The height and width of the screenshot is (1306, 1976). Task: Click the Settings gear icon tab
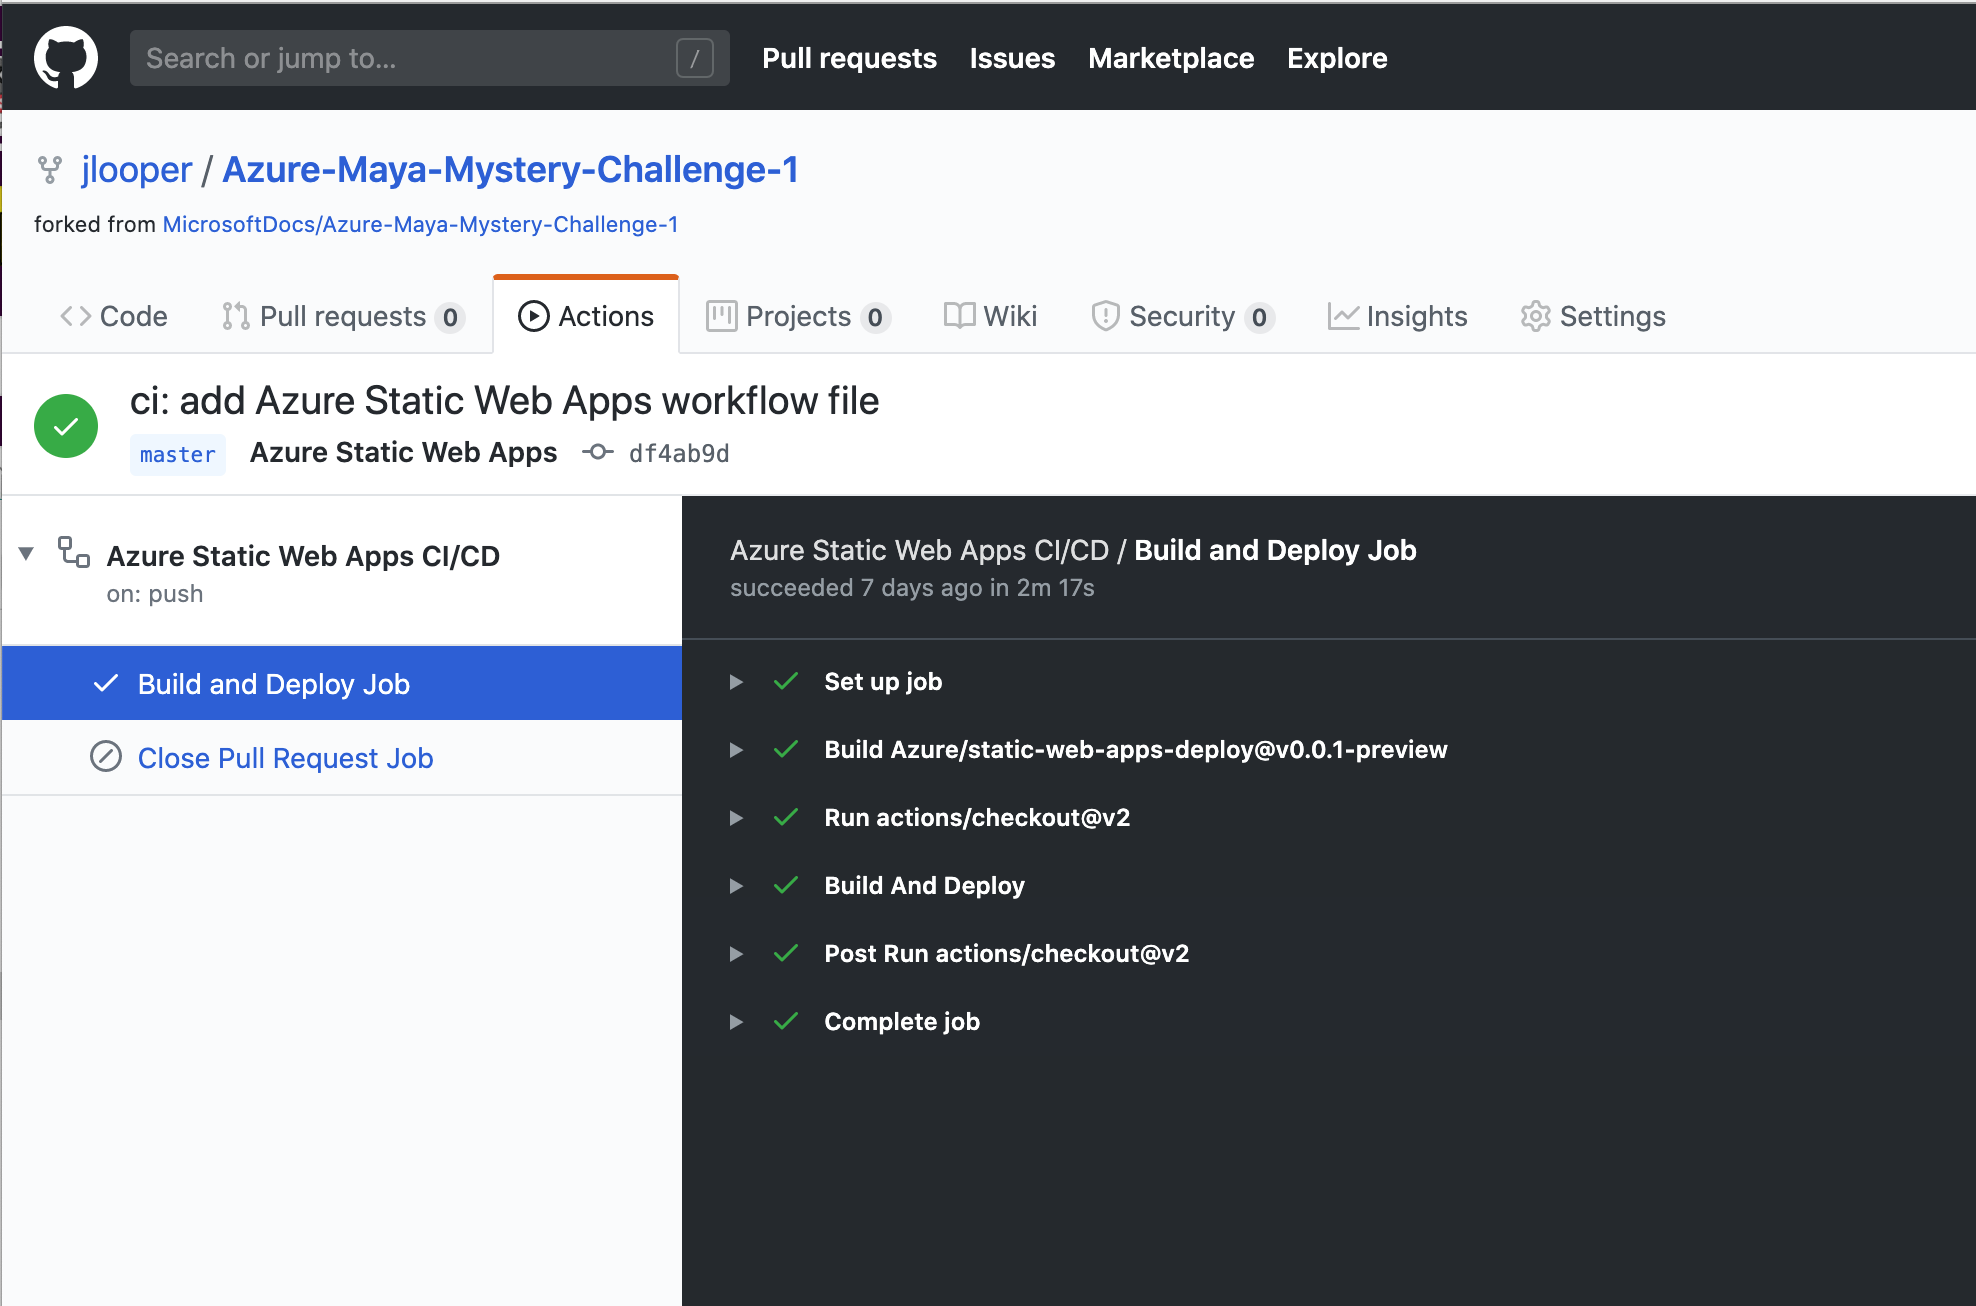1535,316
